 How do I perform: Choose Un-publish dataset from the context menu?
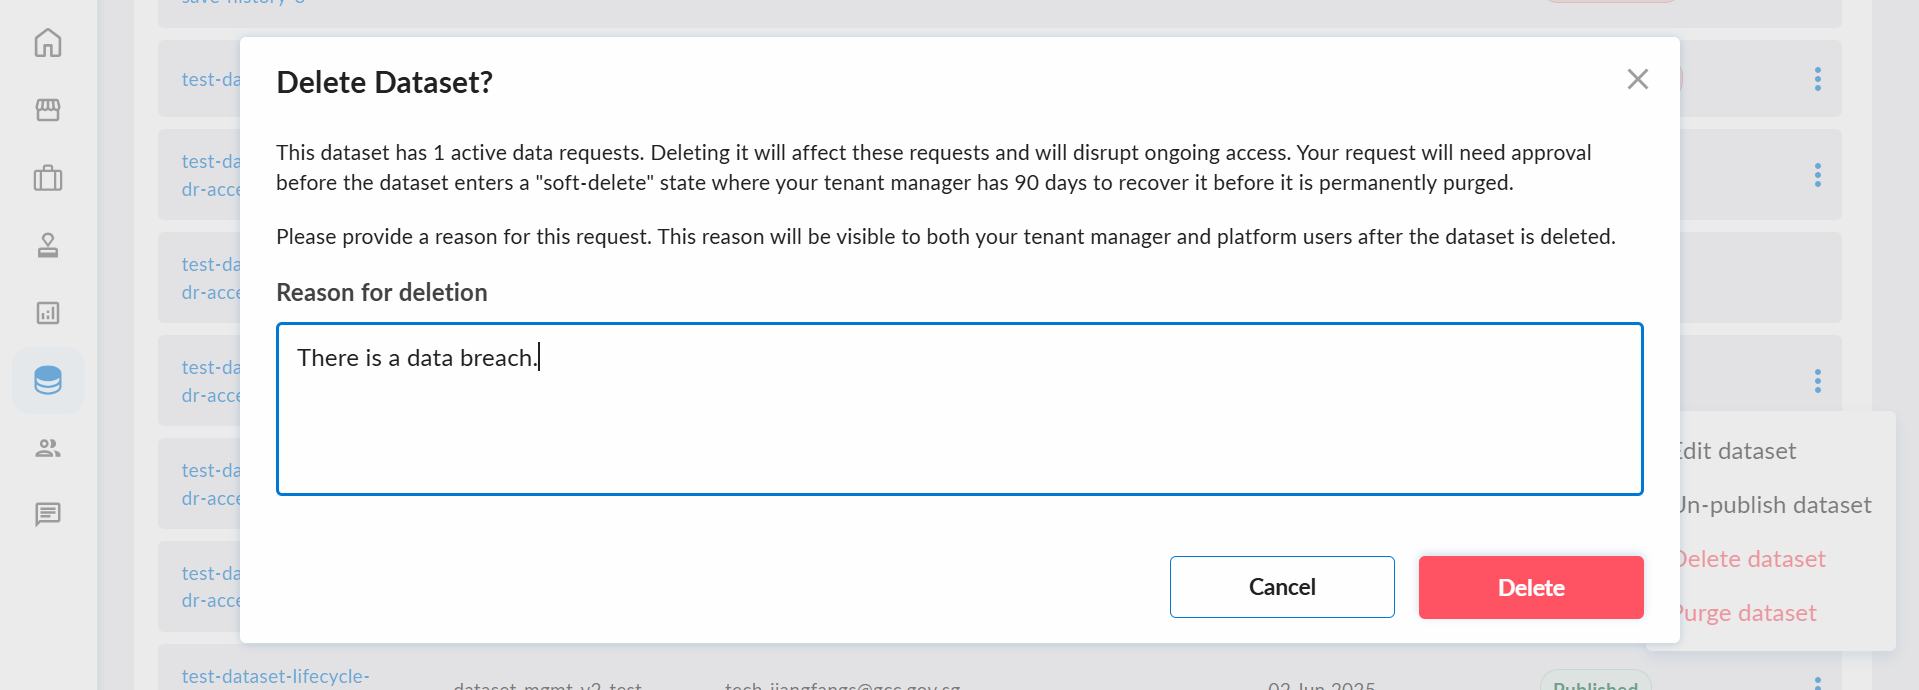click(x=1775, y=505)
